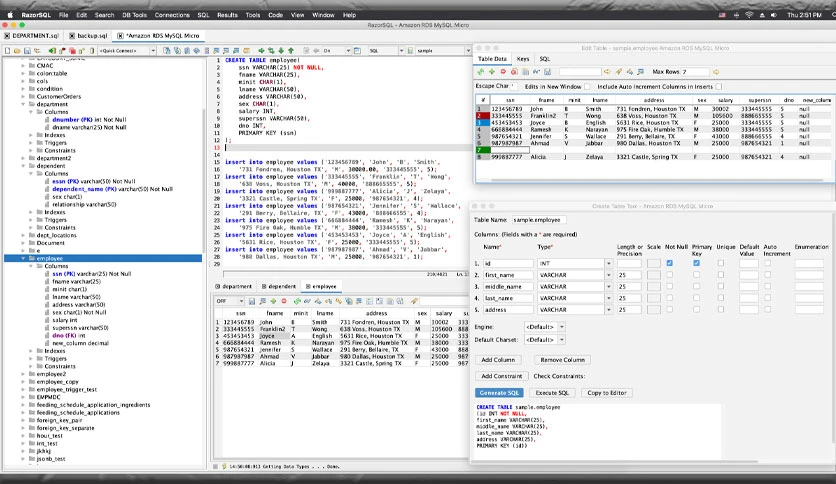
Task: Open the SQL language dropdown in toolbar
Action: tap(401, 51)
